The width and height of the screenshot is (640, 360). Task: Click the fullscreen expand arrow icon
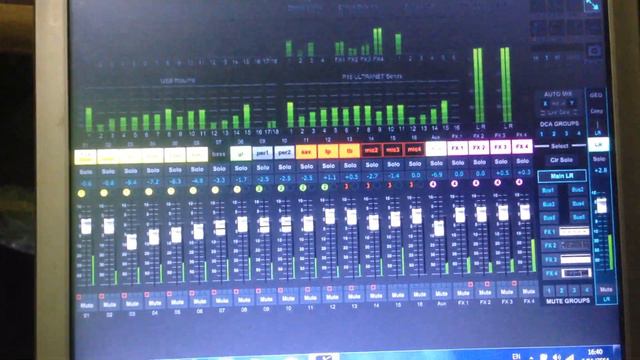[x=591, y=6]
